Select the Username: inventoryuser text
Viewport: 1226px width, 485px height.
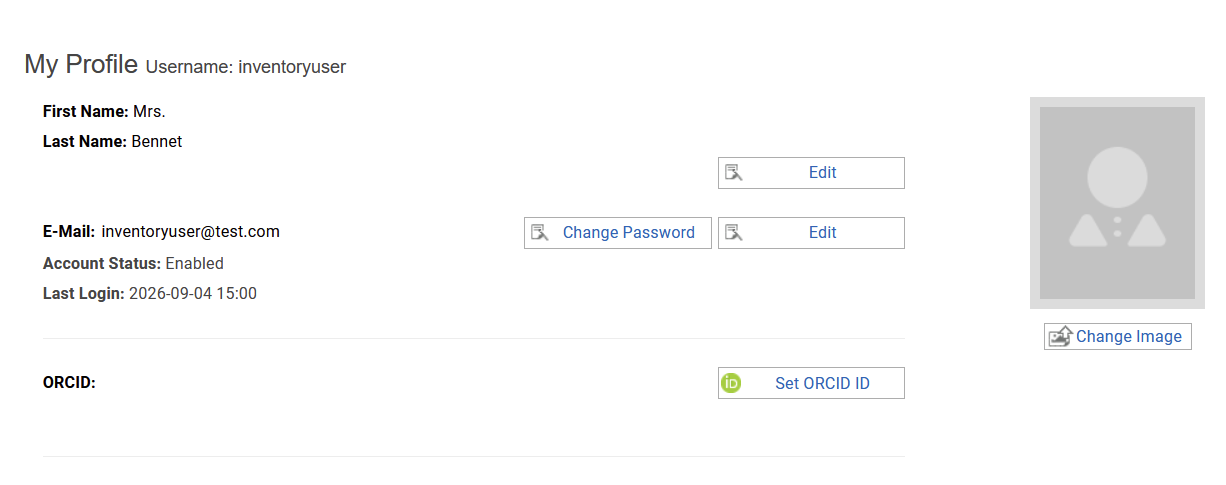pyautogui.click(x=246, y=67)
